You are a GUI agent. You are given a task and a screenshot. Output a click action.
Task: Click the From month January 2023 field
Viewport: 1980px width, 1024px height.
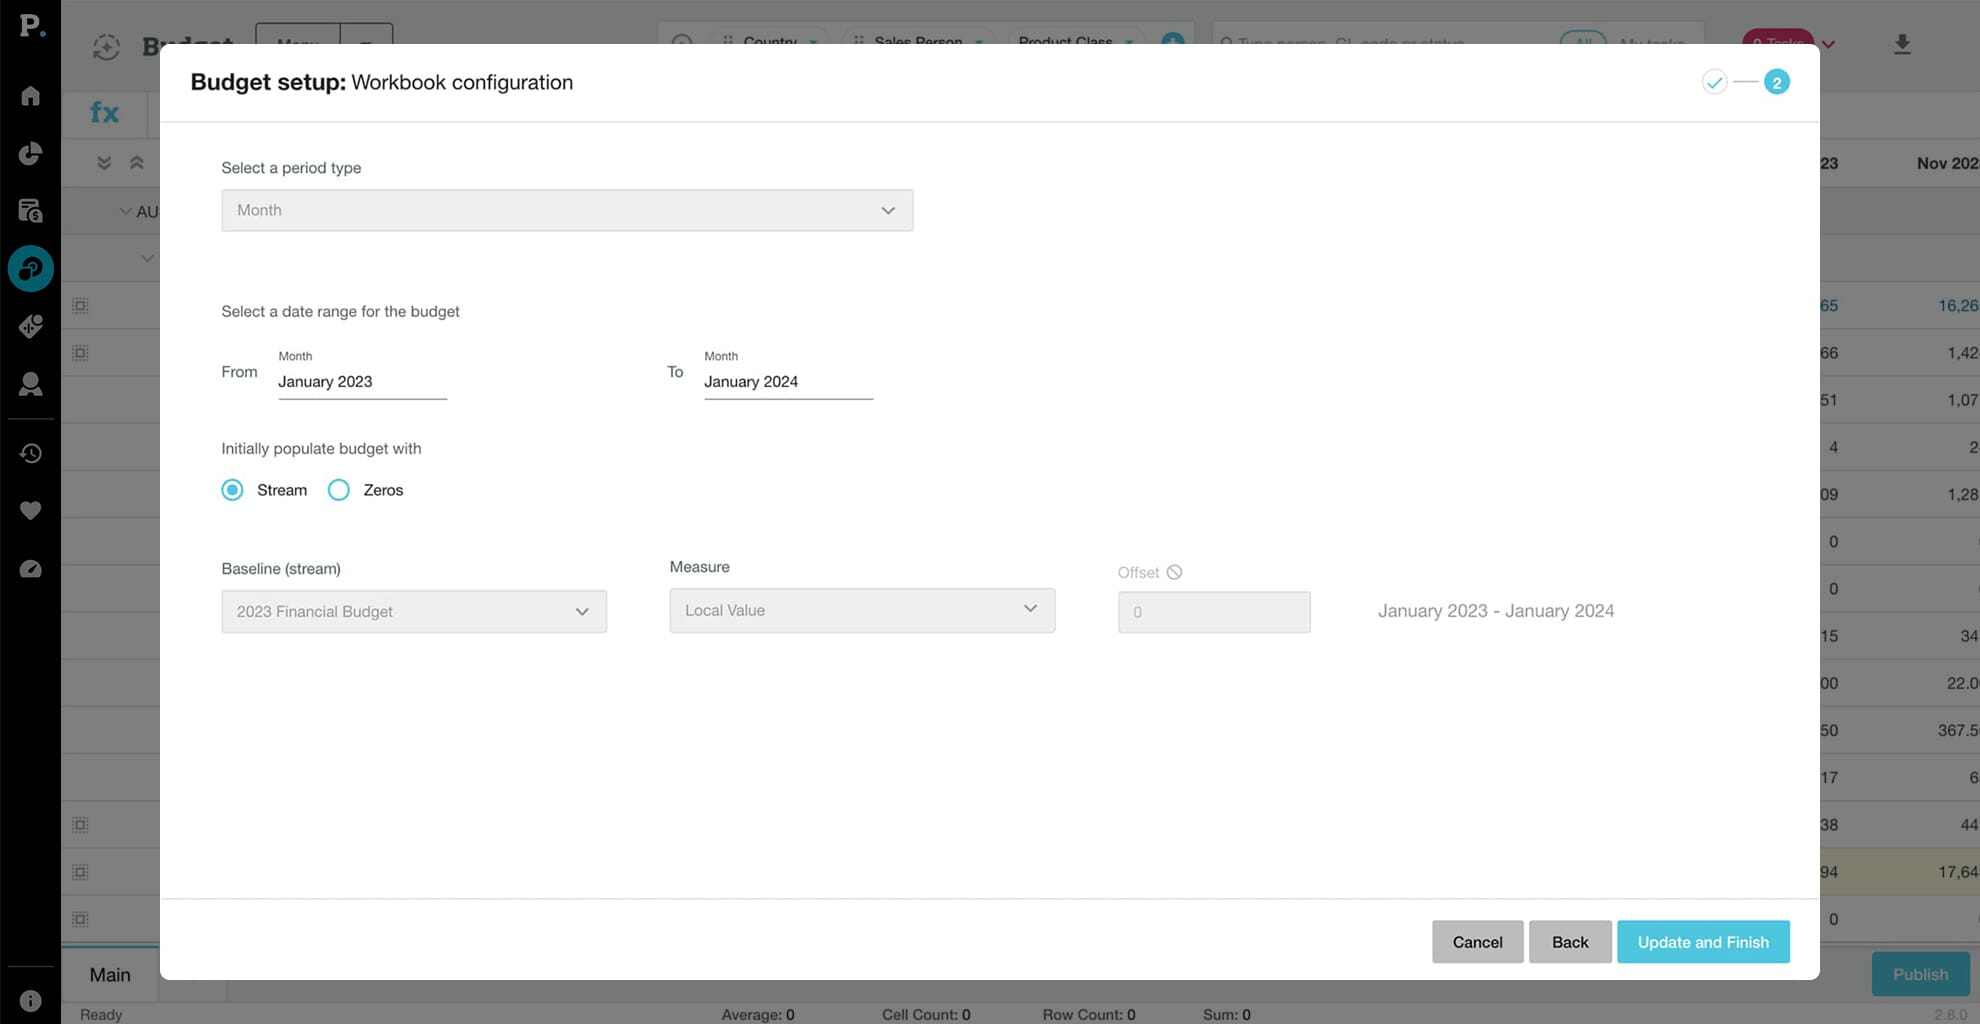pyautogui.click(x=362, y=382)
